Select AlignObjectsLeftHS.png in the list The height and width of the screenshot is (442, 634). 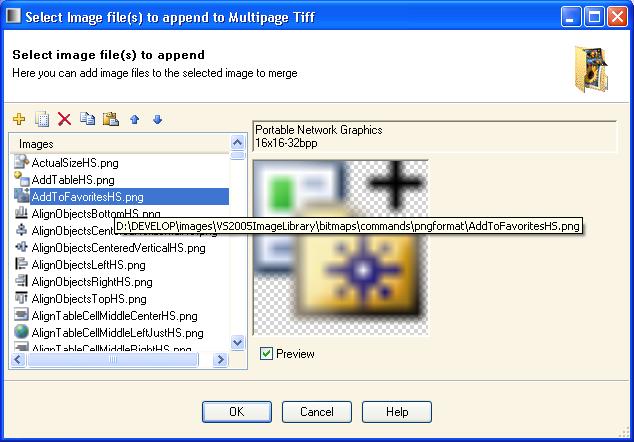[89, 265]
